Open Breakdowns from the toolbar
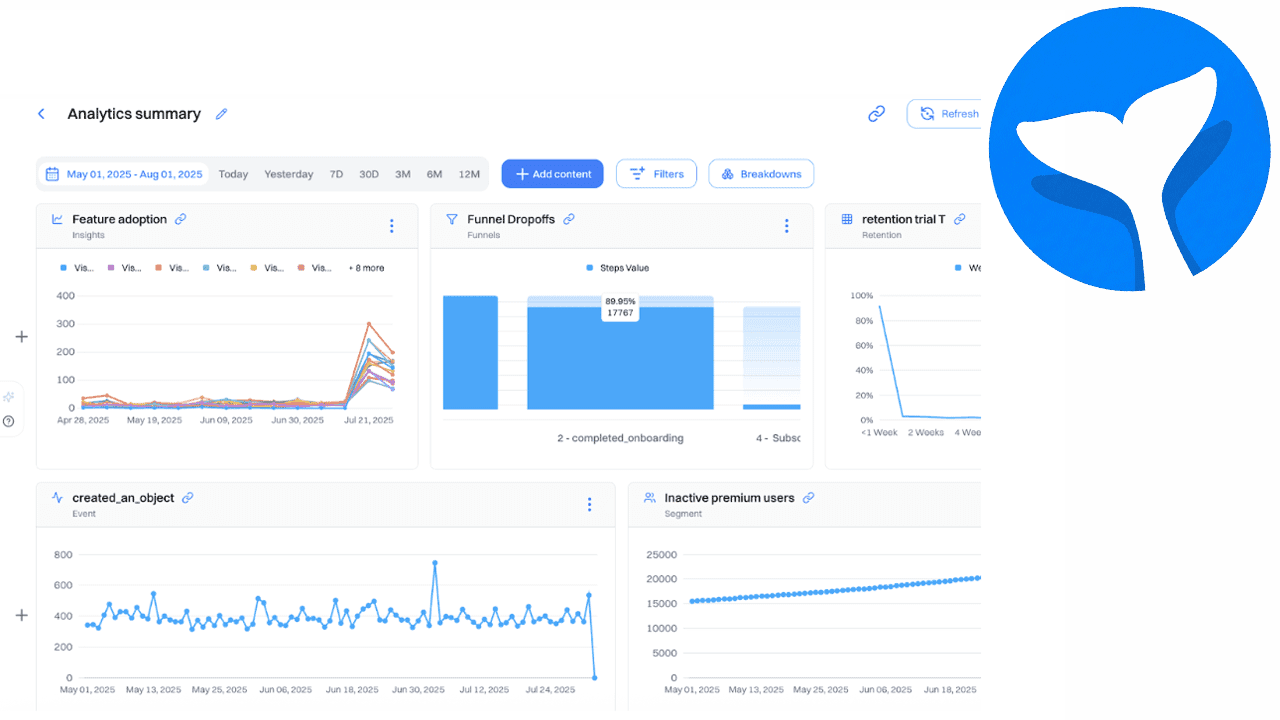 (761, 173)
